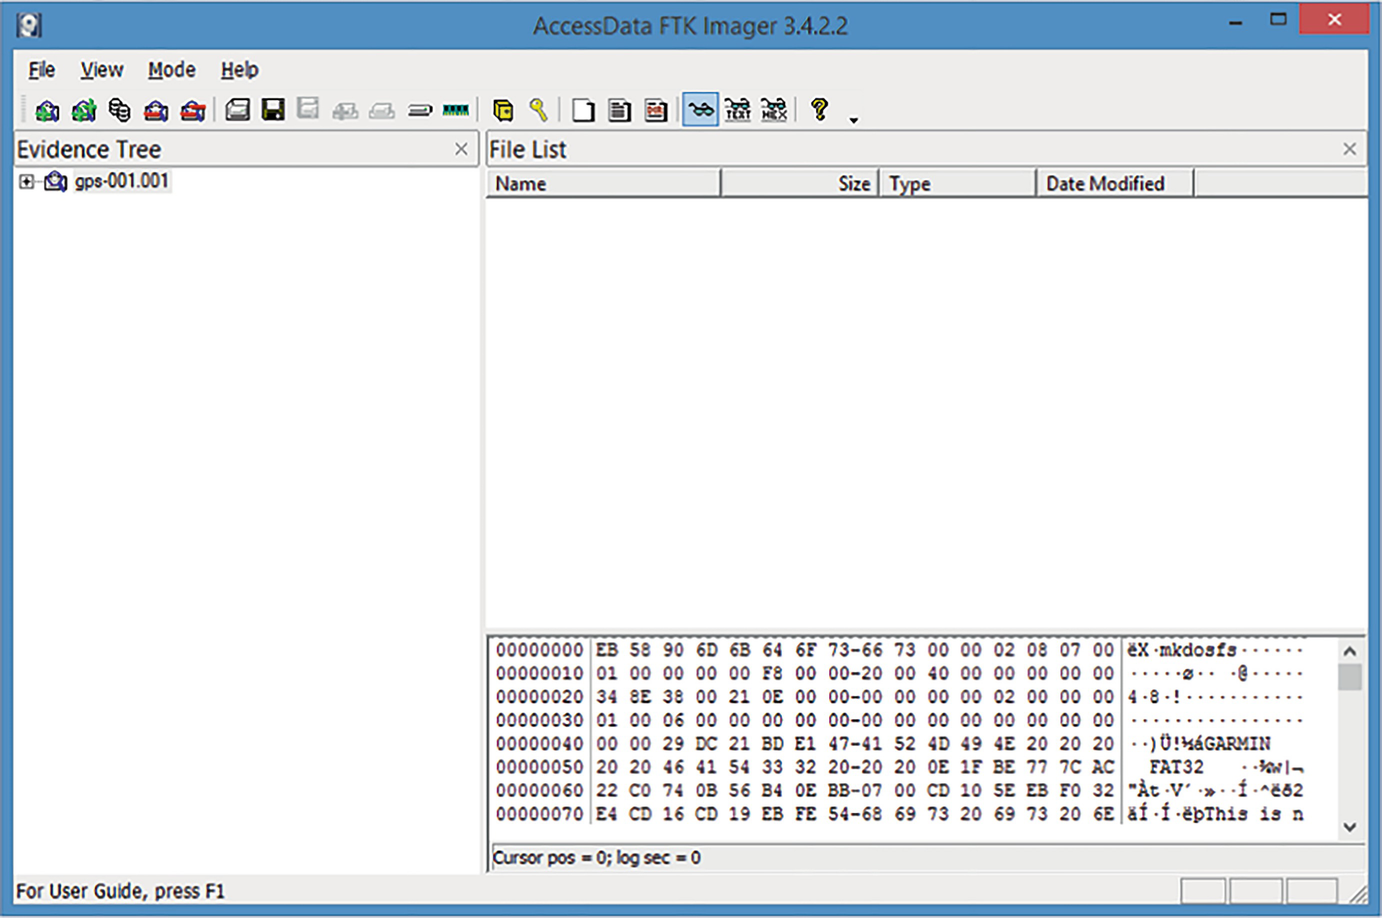Click greyed Add to Custom Content Image icon
The height and width of the screenshot is (918, 1382).
point(345,111)
